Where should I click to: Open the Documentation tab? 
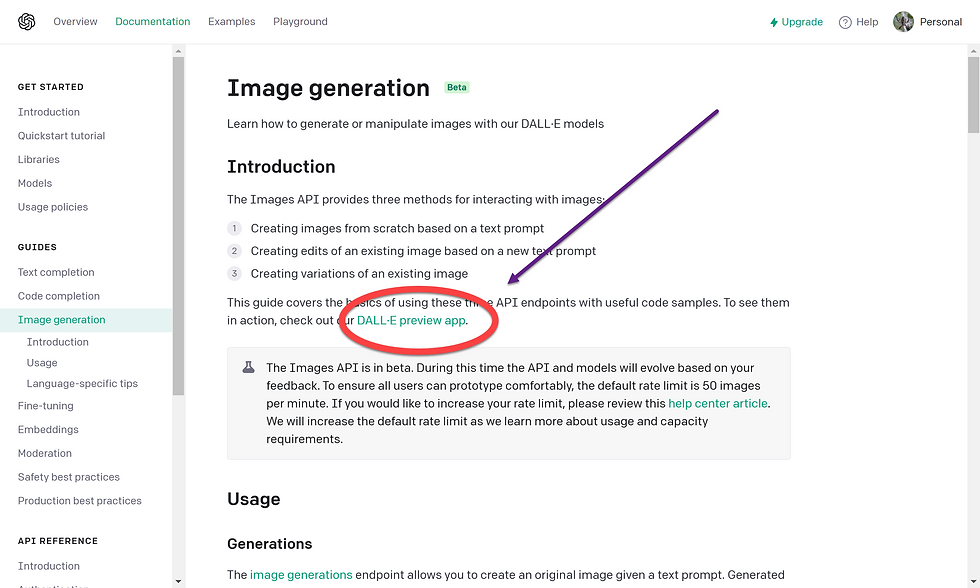pyautogui.click(x=152, y=22)
